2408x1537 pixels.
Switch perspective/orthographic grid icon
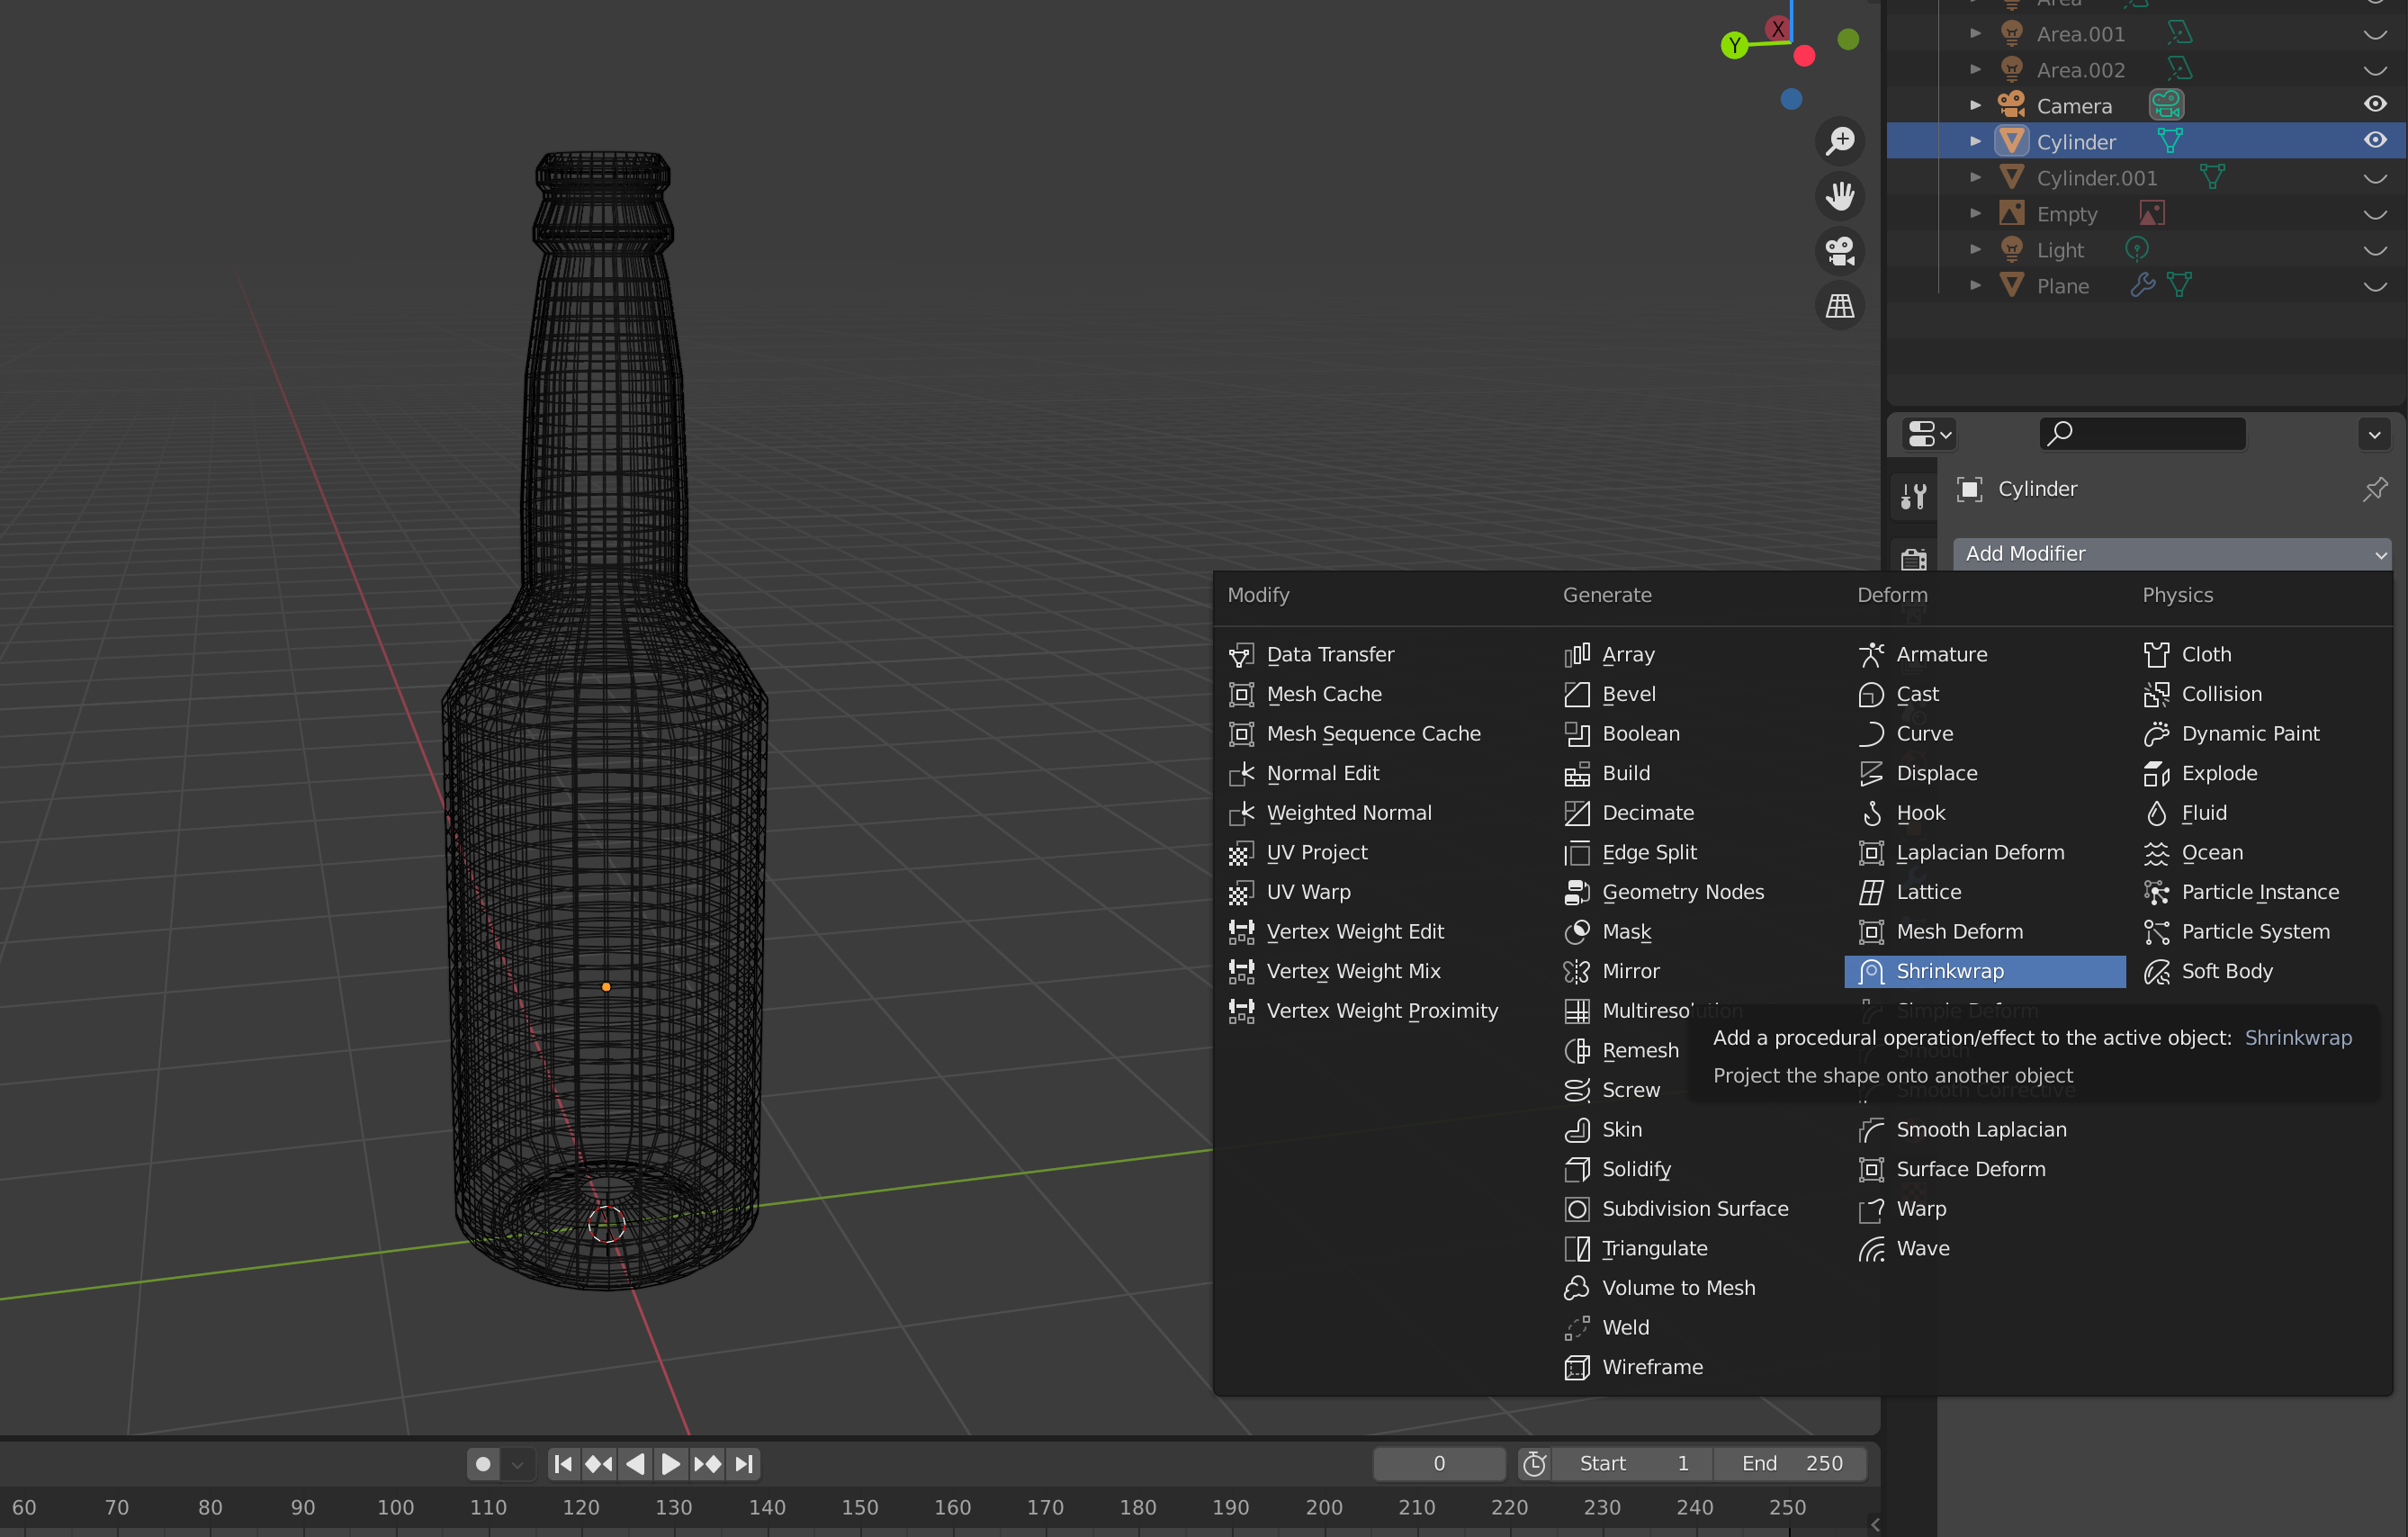[1839, 306]
